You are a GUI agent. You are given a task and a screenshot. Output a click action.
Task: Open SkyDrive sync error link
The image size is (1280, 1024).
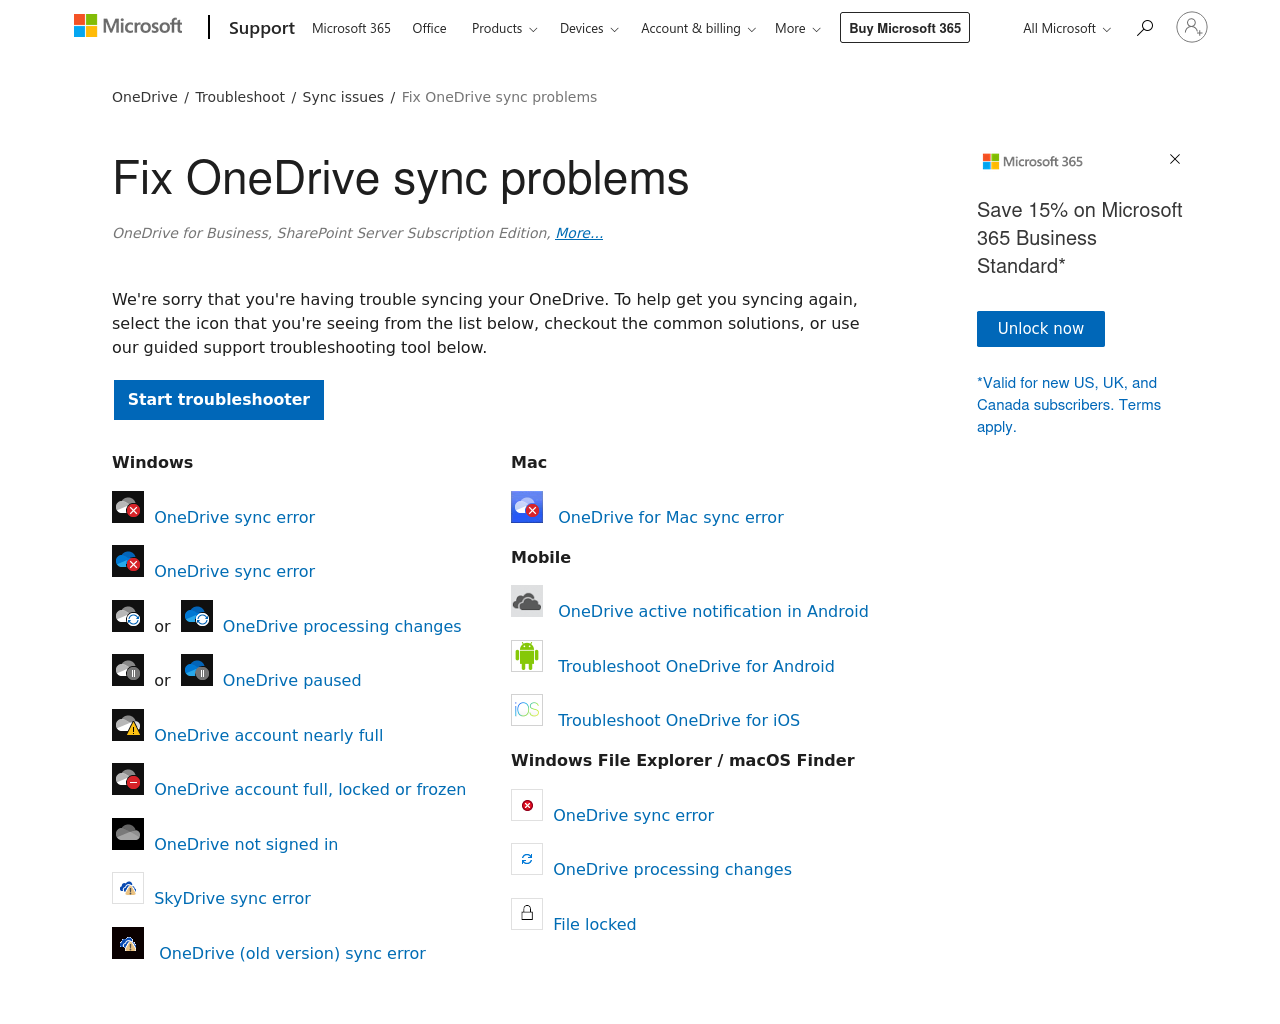tap(232, 898)
